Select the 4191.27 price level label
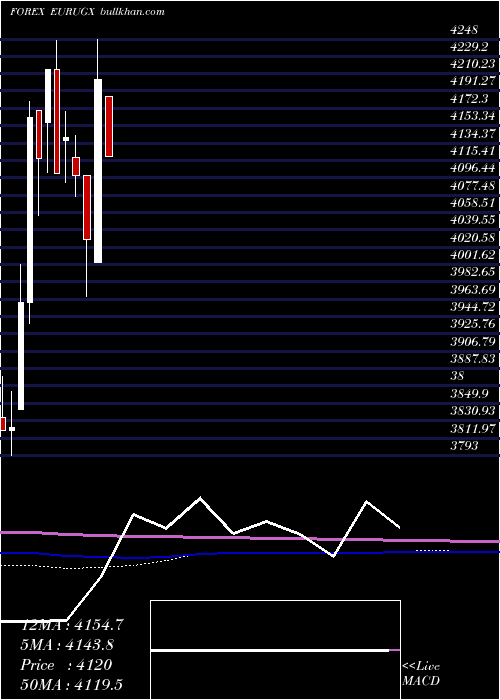This screenshot has width=500, height=700. pos(473,81)
